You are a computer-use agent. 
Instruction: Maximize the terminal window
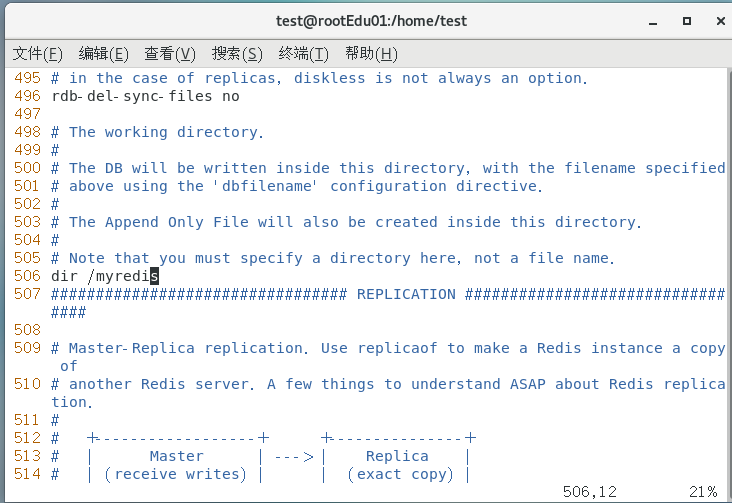[x=686, y=20]
